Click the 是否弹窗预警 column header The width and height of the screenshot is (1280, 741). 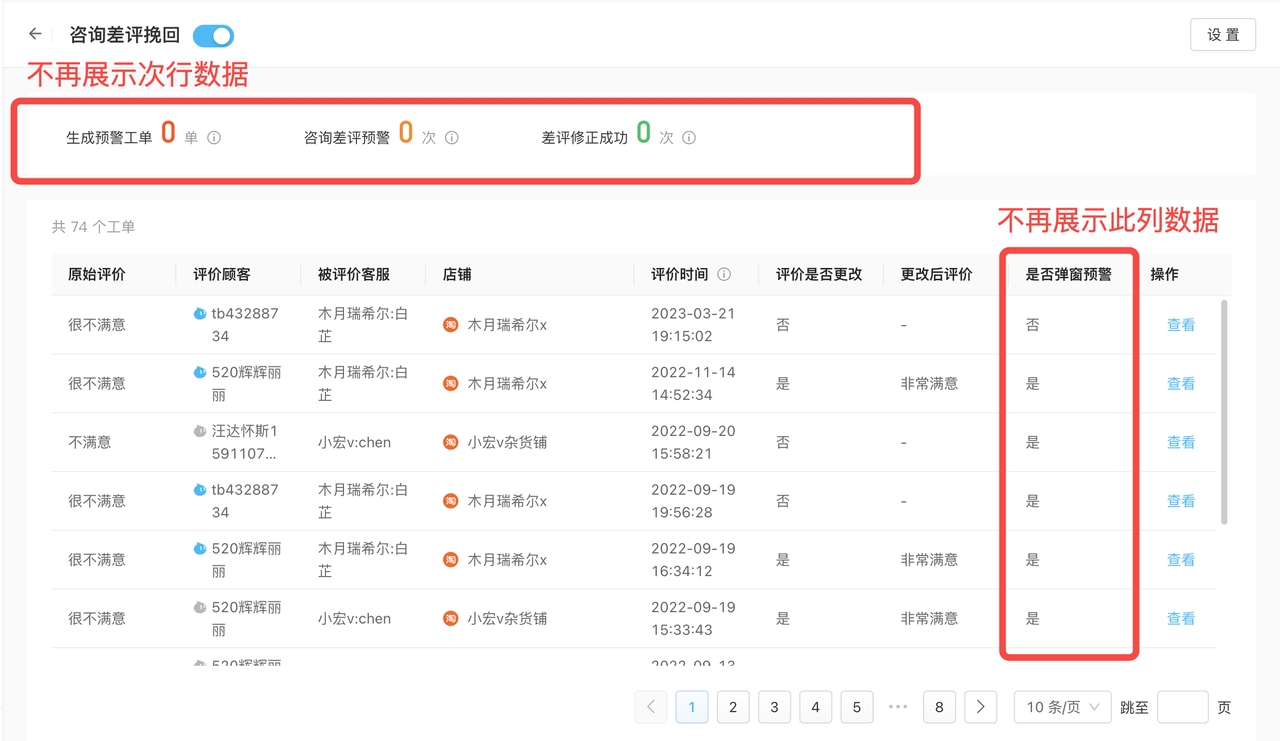point(1068,274)
